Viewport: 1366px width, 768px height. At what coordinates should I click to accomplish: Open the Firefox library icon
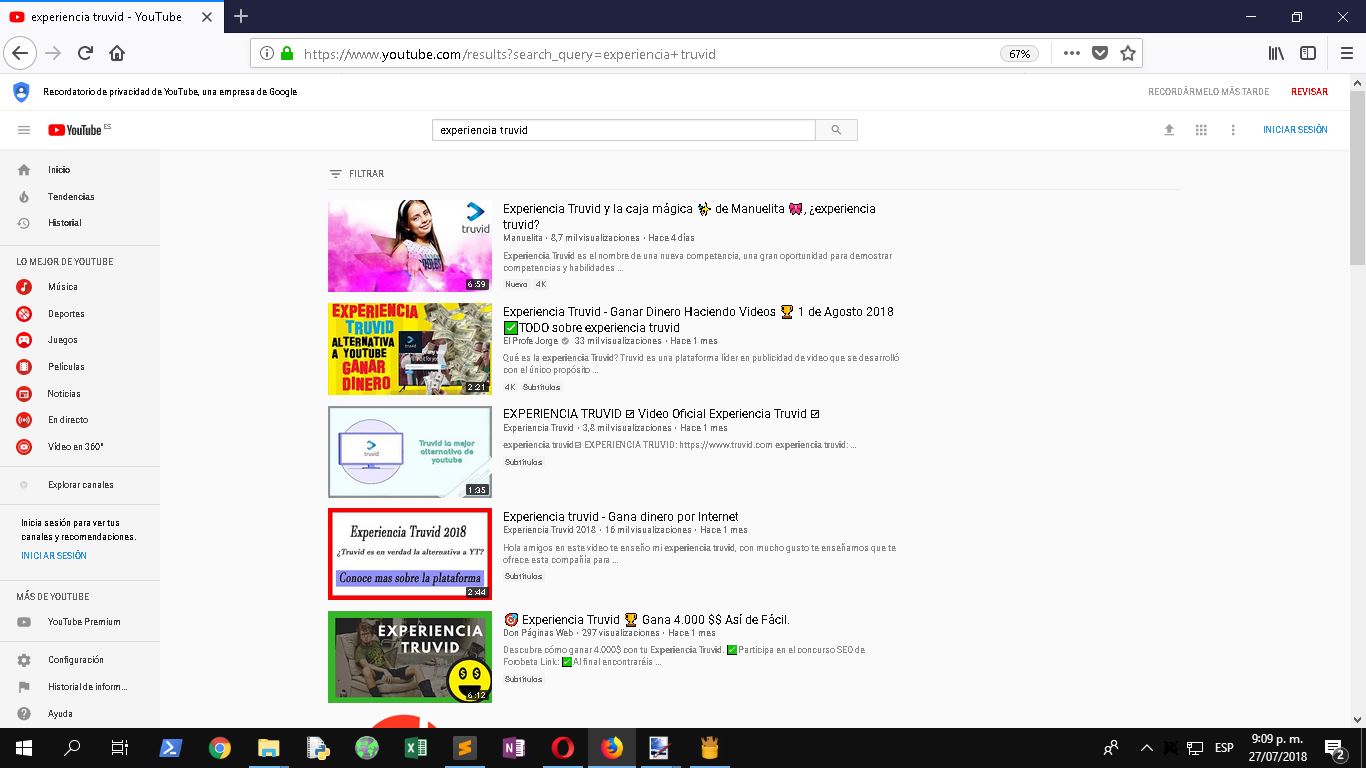click(1276, 53)
